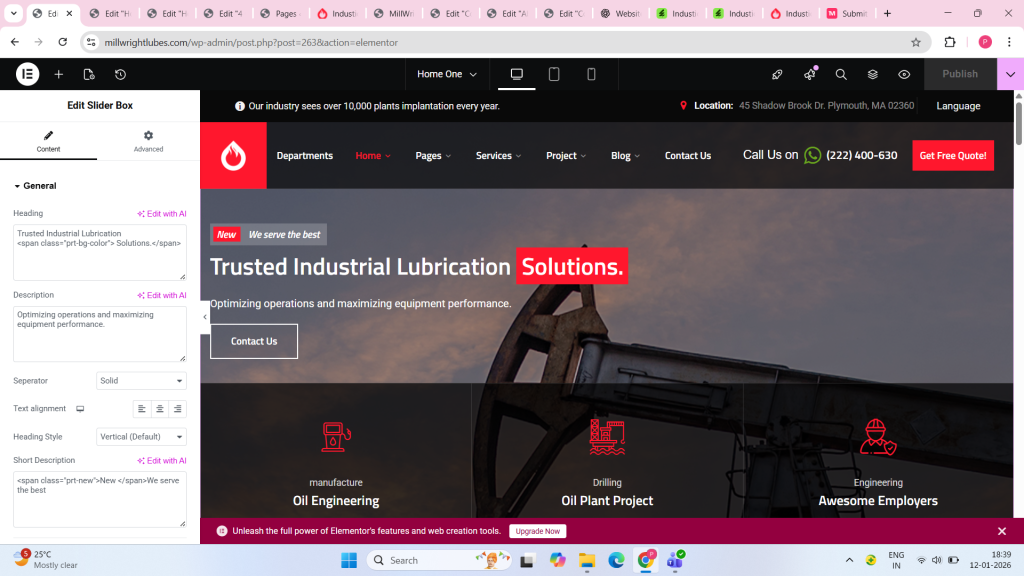Open the History panel icon
This screenshot has width=1024, height=576.
(120, 74)
